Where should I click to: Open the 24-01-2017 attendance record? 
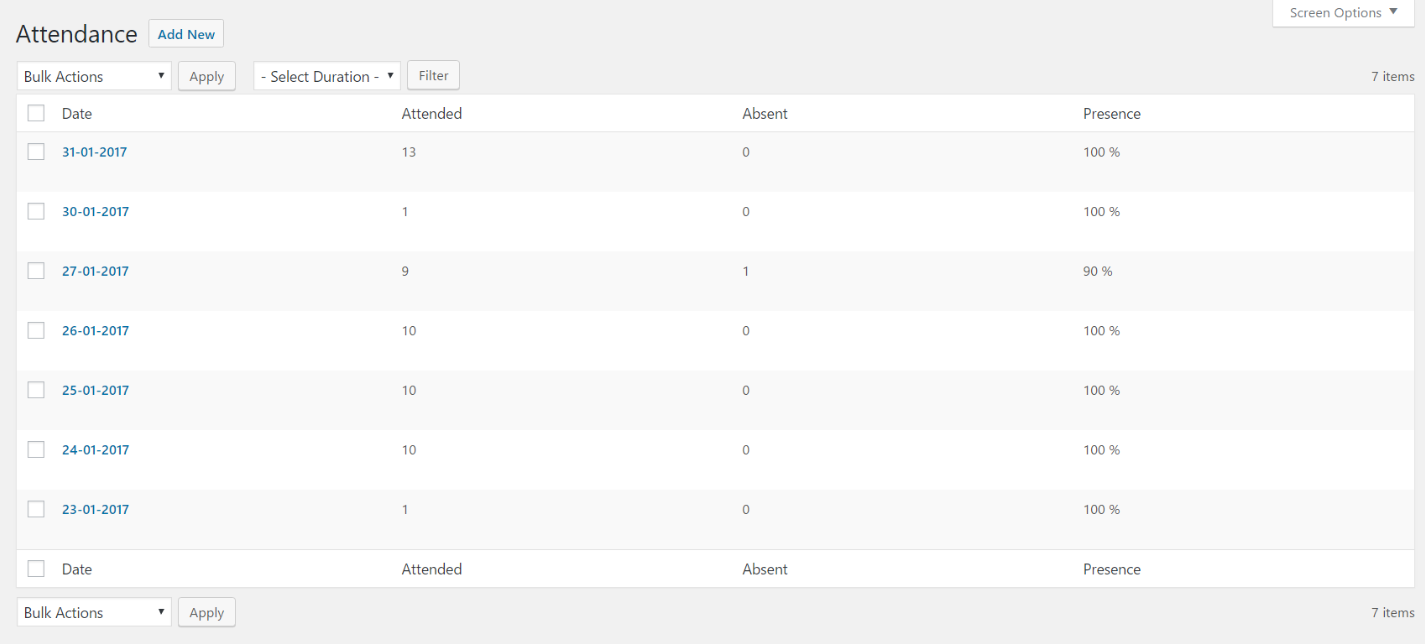(x=95, y=450)
